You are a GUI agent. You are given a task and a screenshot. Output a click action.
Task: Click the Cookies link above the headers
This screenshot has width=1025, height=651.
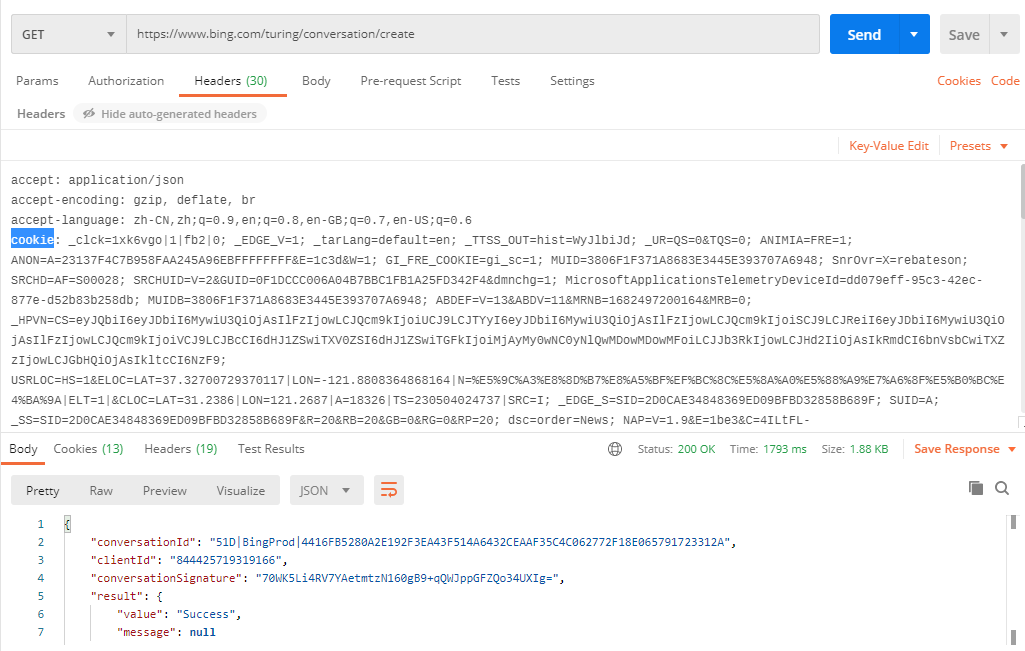click(958, 80)
